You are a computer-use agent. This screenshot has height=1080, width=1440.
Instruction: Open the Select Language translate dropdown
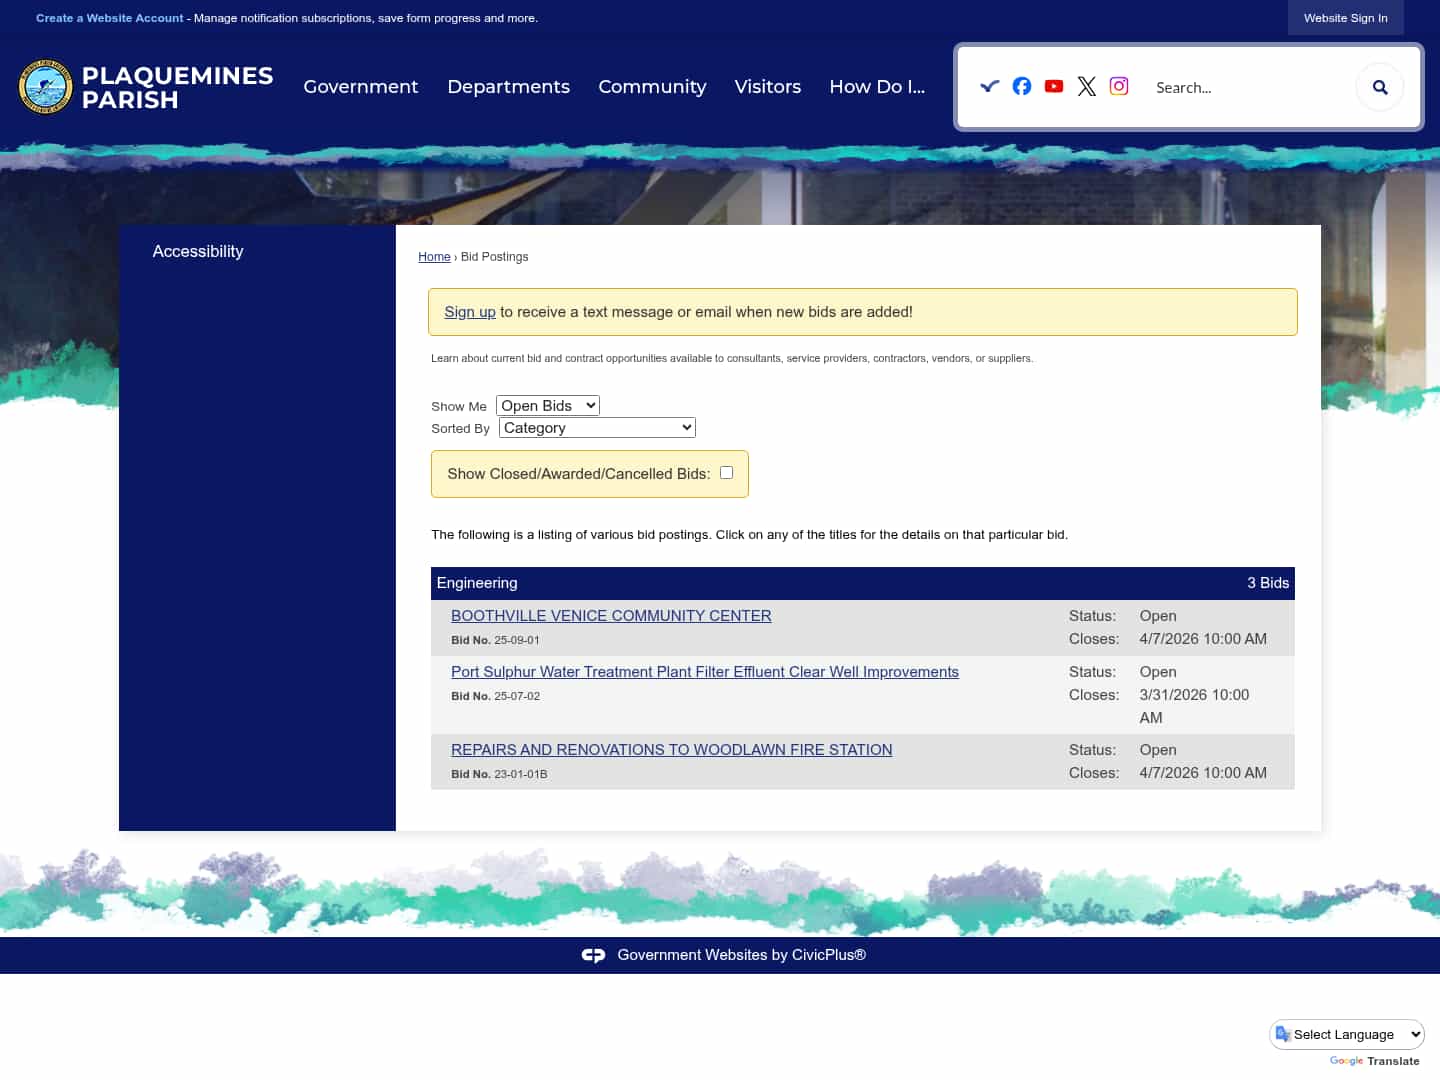pyautogui.click(x=1347, y=1034)
